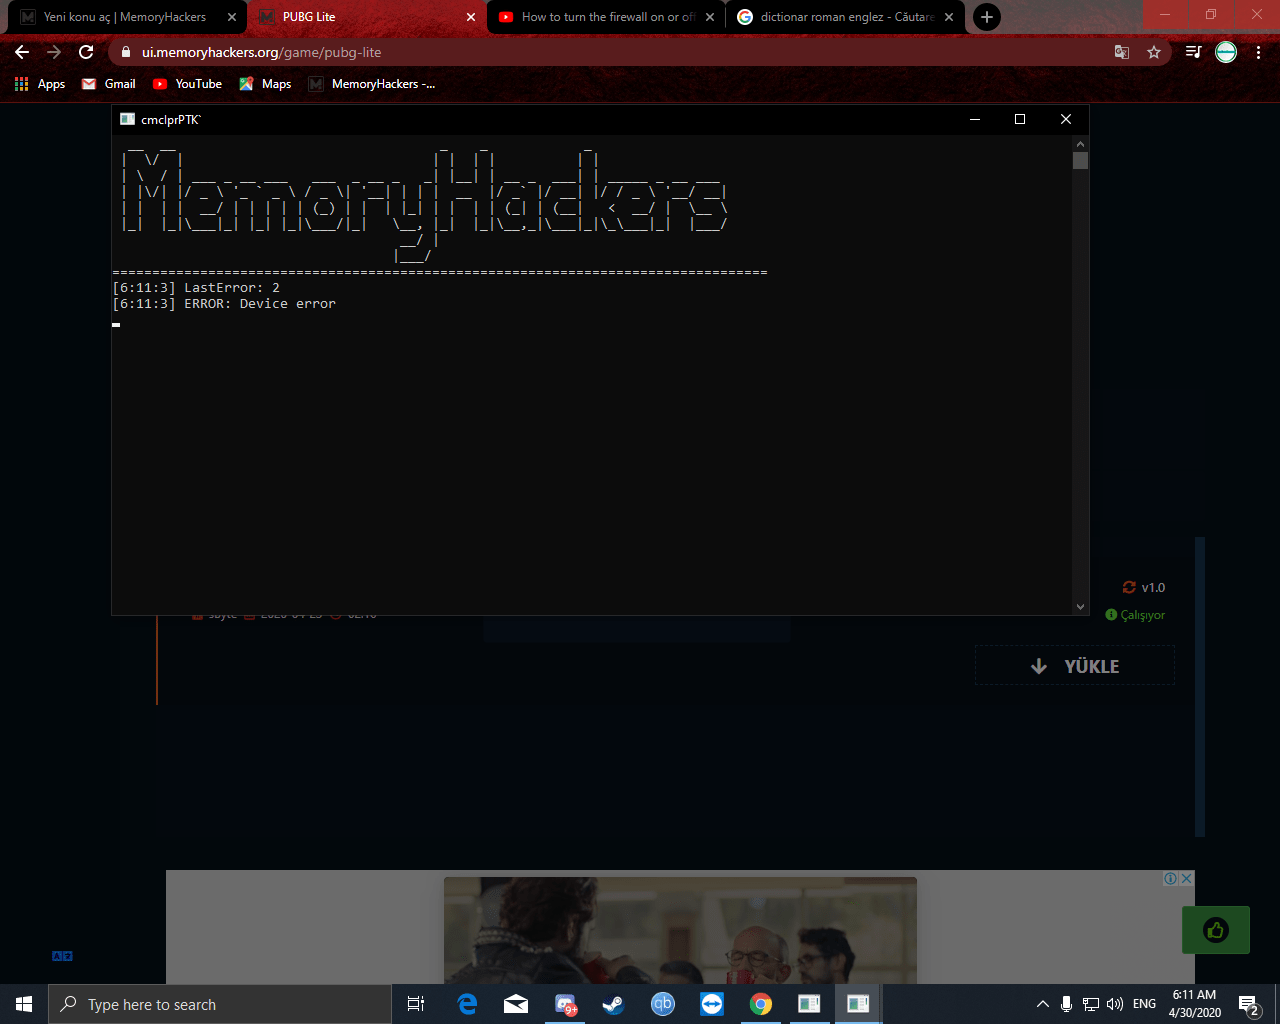The height and width of the screenshot is (1024, 1280).
Task: Close the dictionar roman englez tab
Action: (x=949, y=17)
